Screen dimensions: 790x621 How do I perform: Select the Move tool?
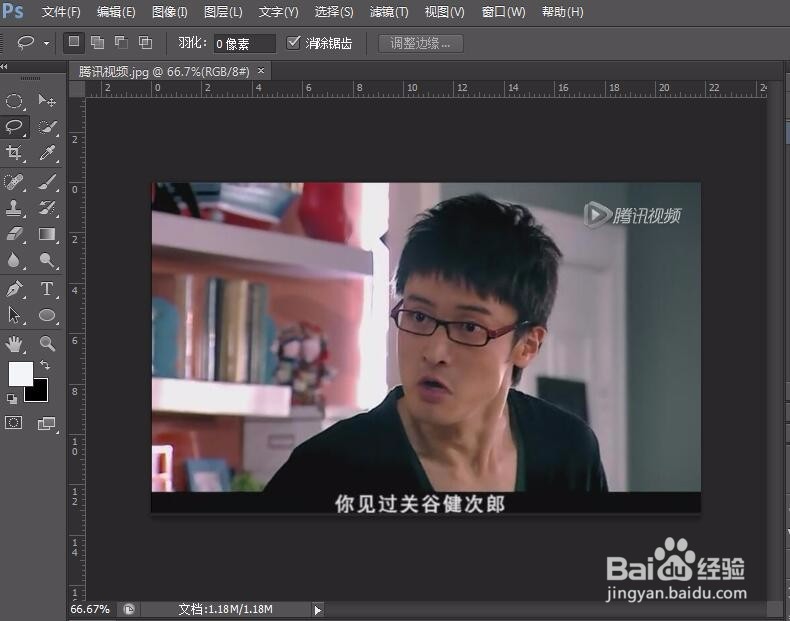pyautogui.click(x=47, y=101)
